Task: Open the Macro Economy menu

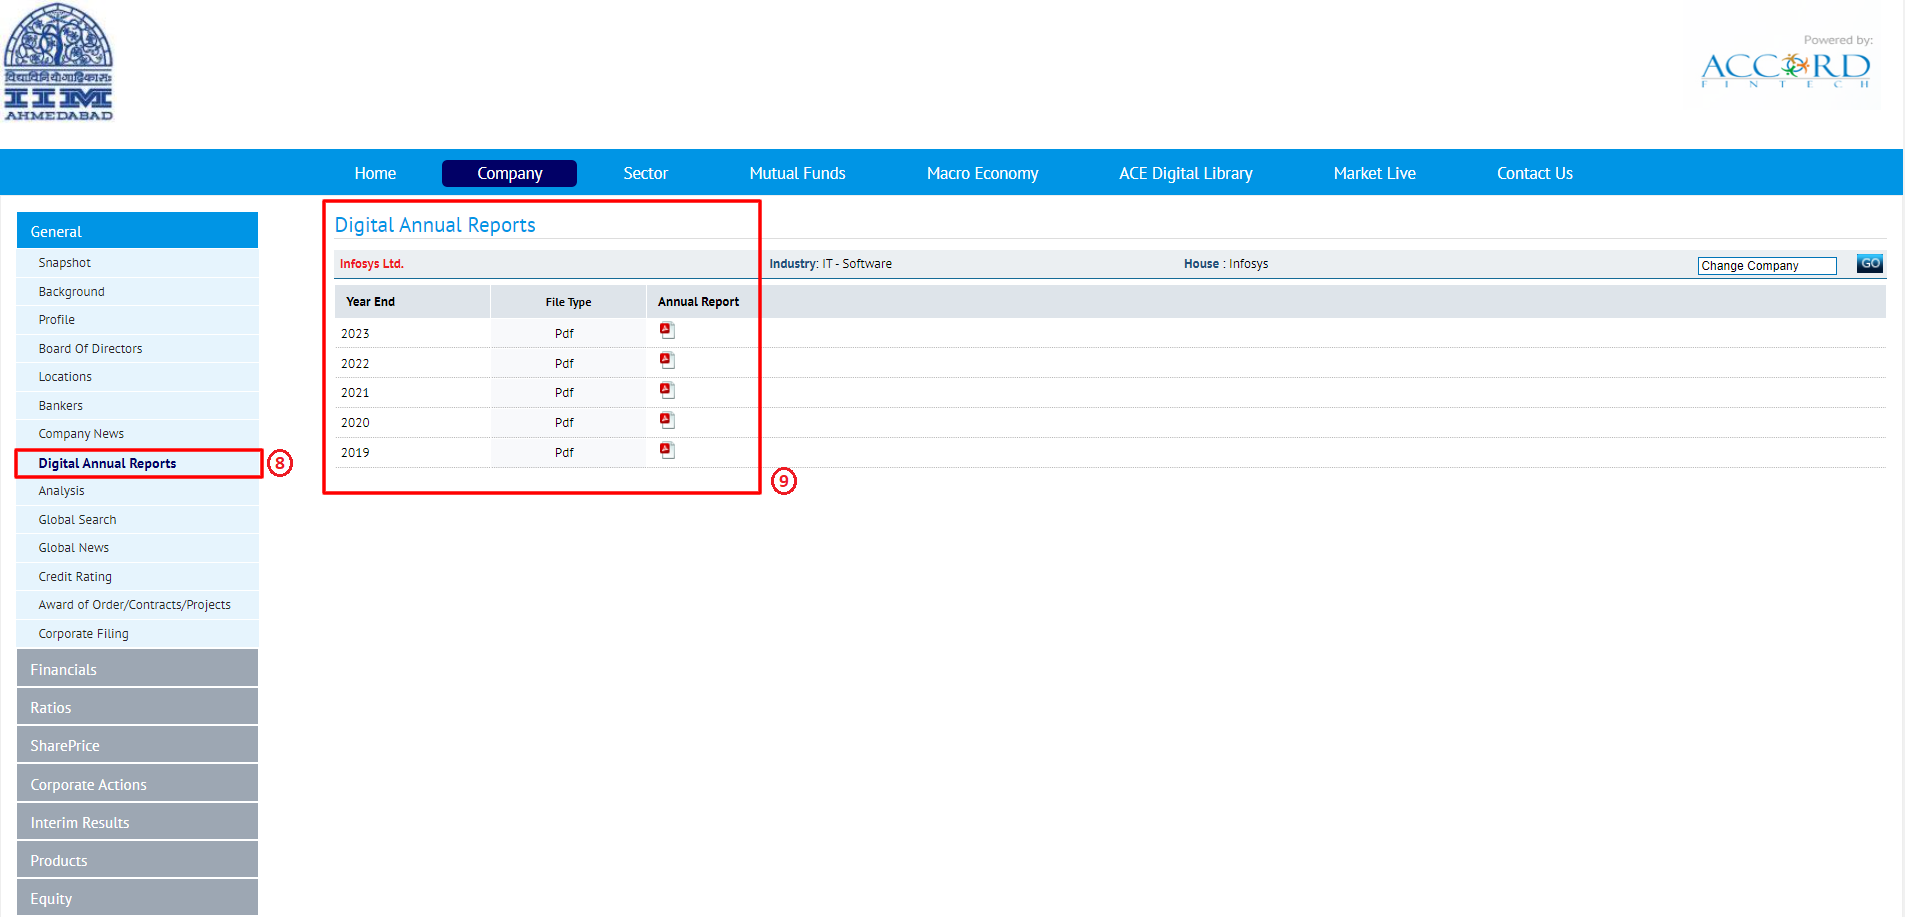Action: [982, 173]
